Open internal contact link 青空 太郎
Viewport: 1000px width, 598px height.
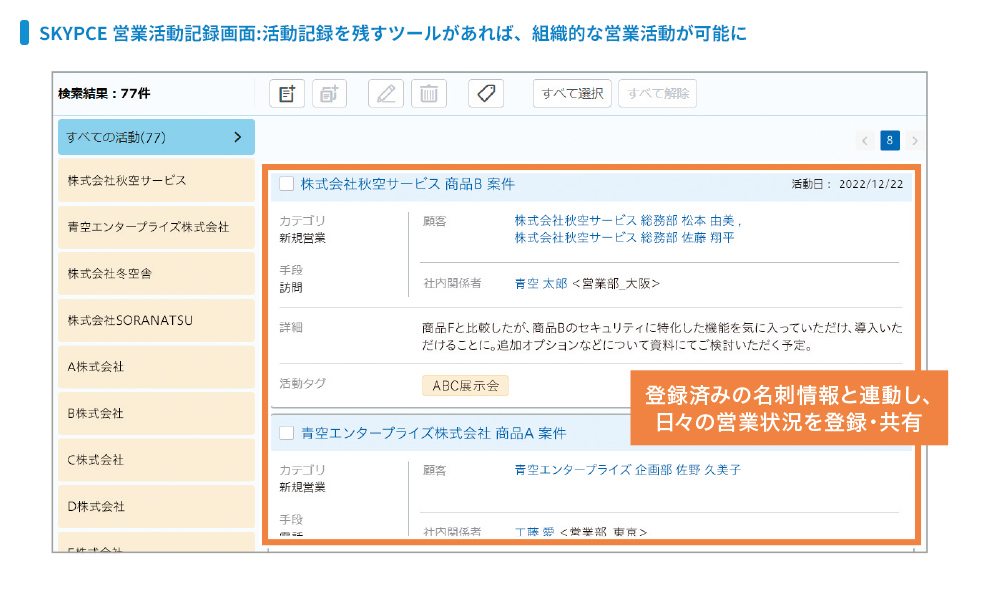(541, 284)
